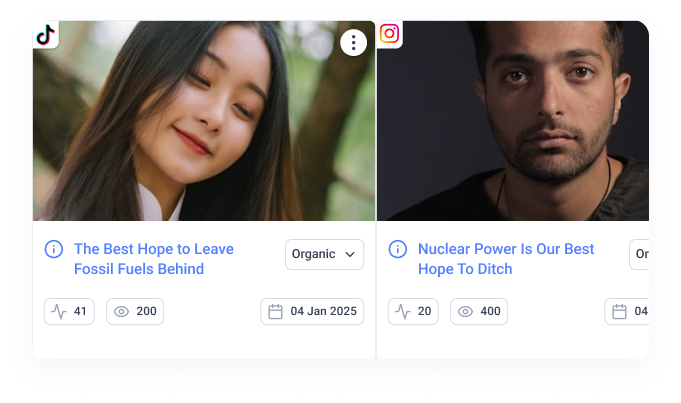Click the eye views icon showing 400

(465, 311)
